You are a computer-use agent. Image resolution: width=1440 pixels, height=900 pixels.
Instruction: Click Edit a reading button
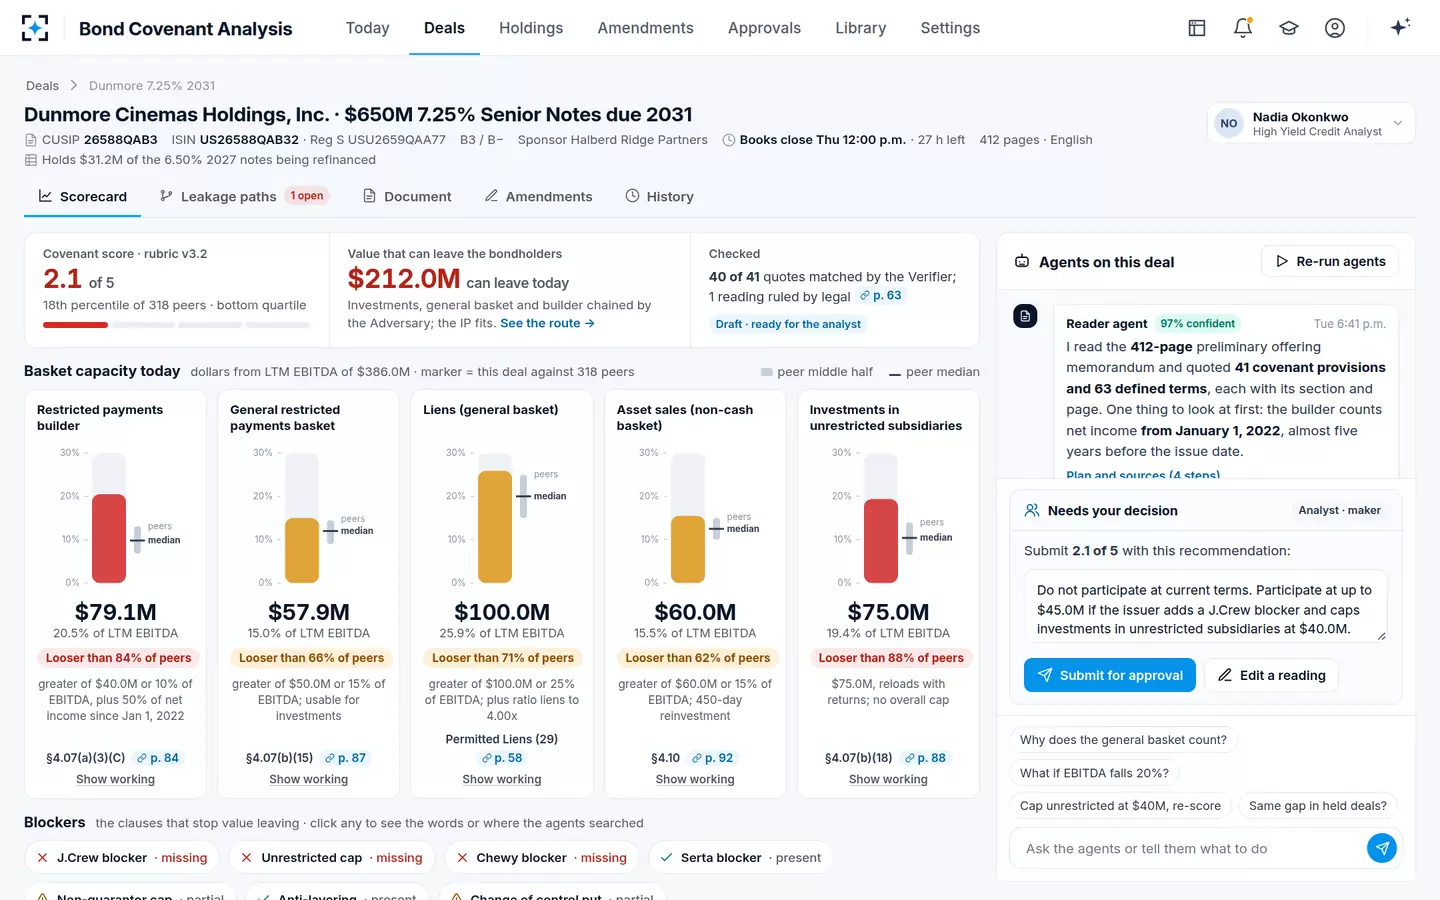click(x=1271, y=675)
